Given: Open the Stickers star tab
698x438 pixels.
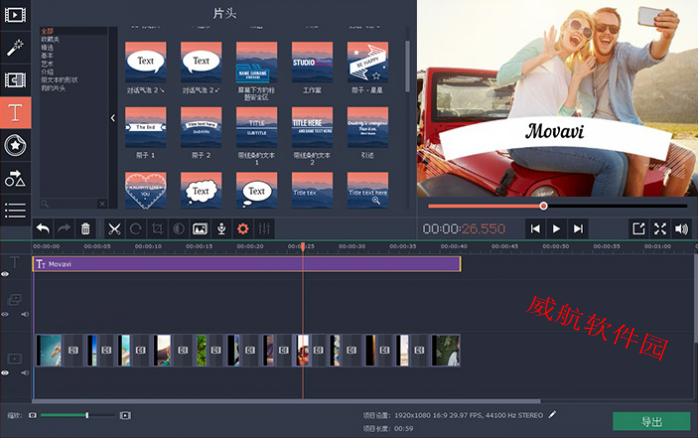Looking at the screenshot, I should tap(15, 144).
